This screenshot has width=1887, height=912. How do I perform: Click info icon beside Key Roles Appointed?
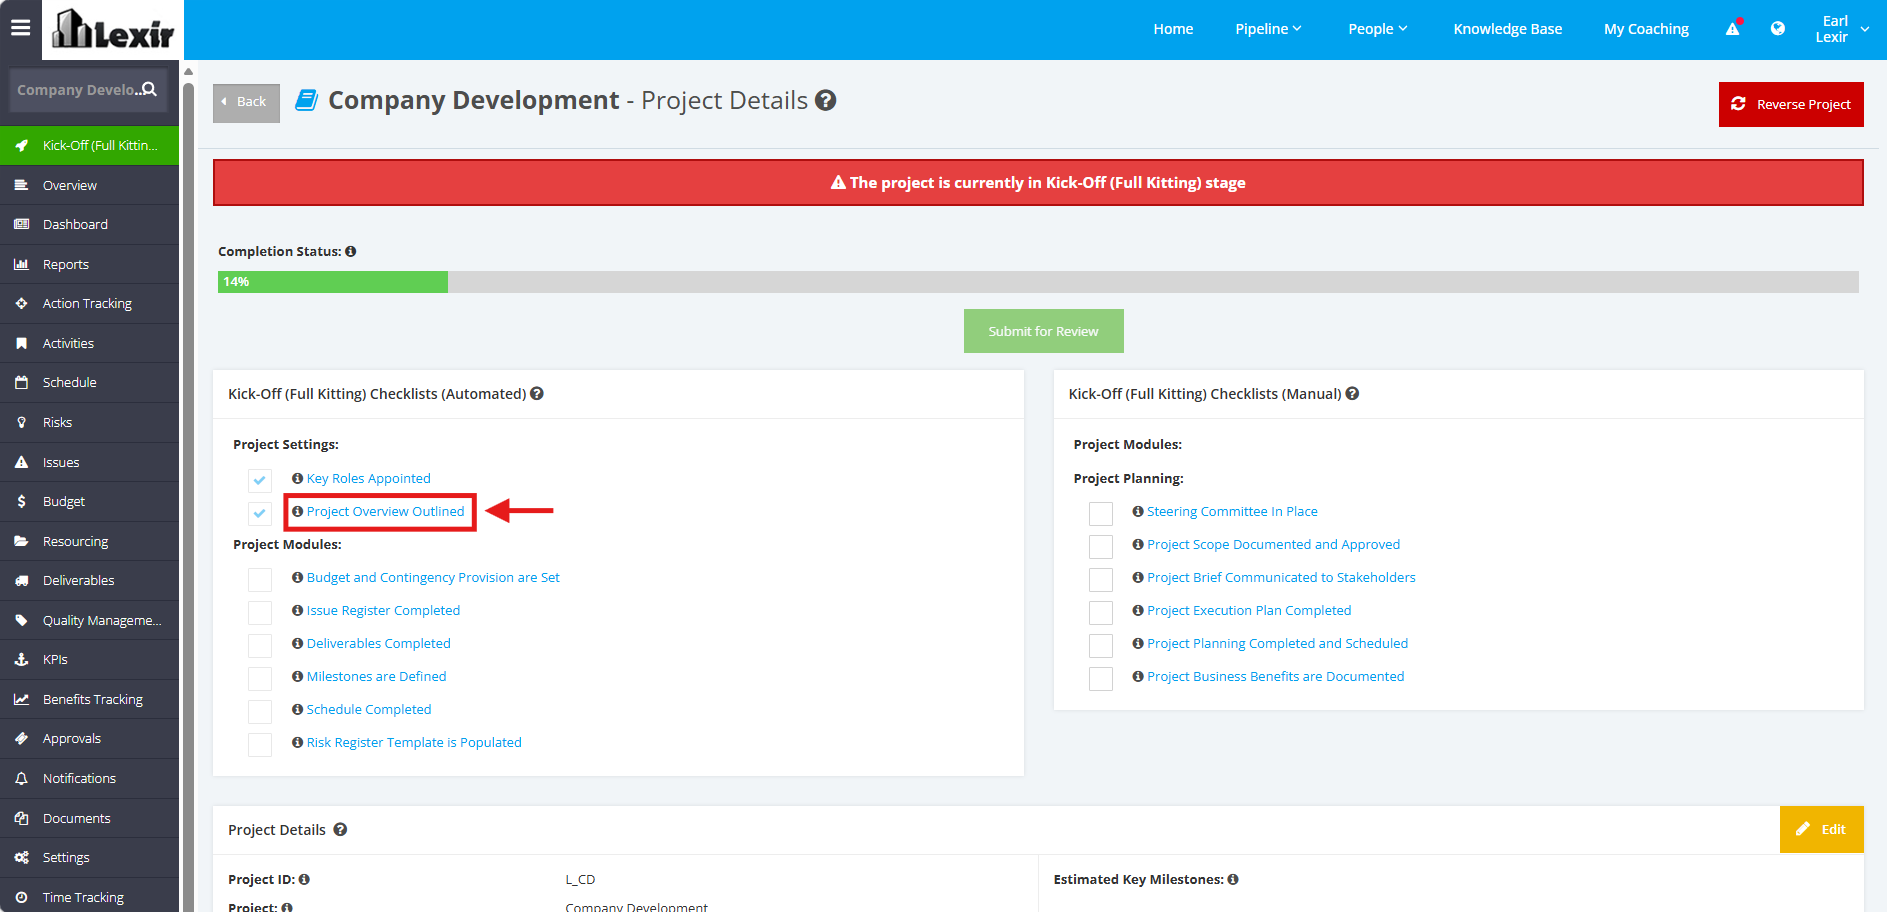[297, 478]
